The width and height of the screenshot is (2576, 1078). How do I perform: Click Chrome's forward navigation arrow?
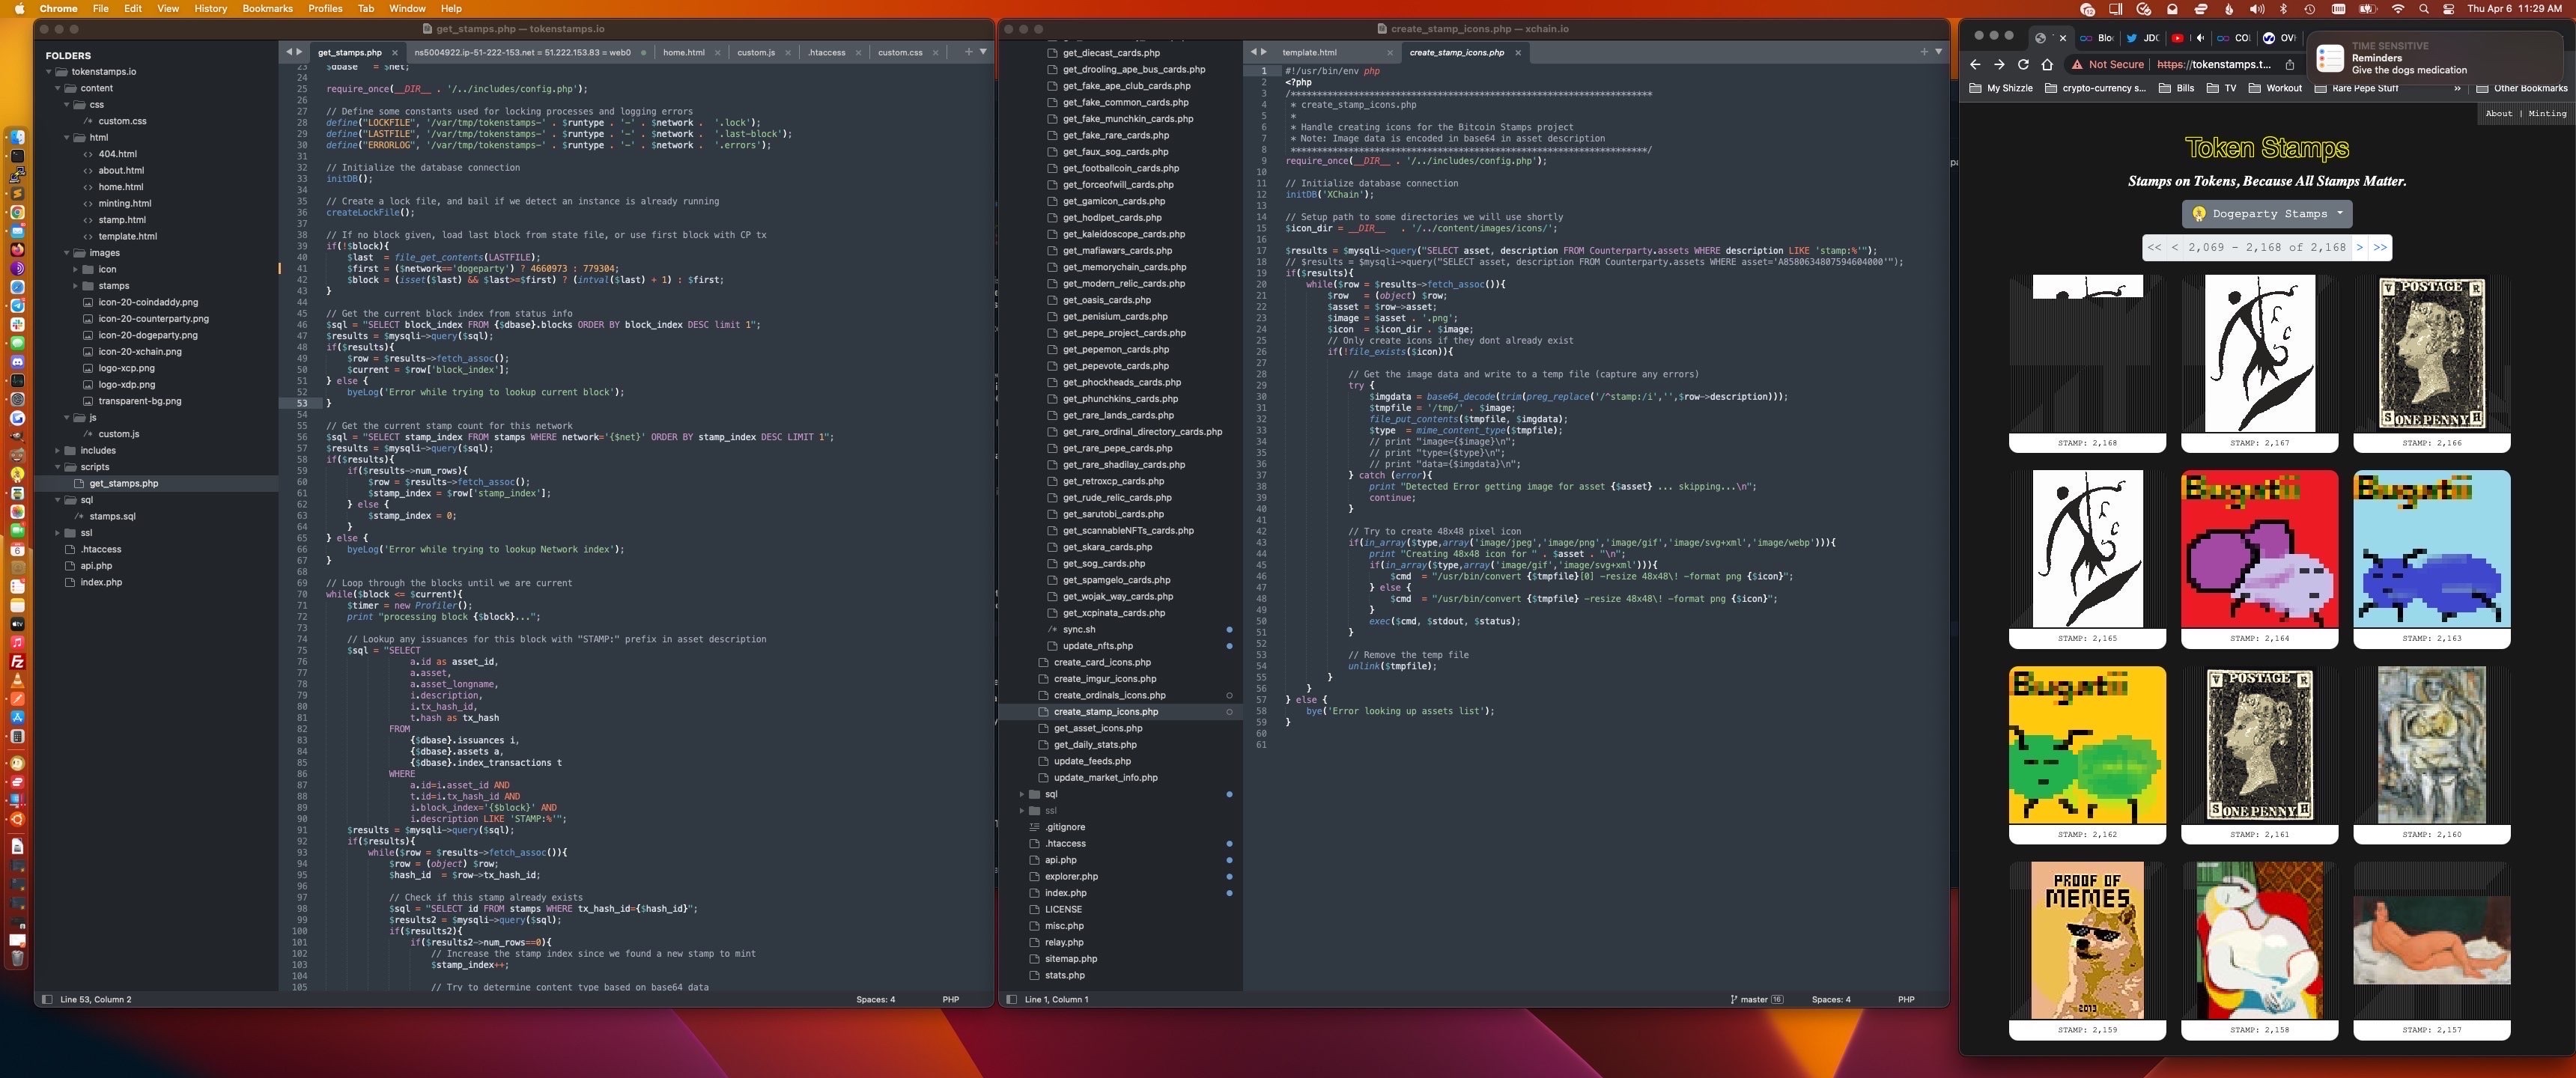[x=1999, y=64]
